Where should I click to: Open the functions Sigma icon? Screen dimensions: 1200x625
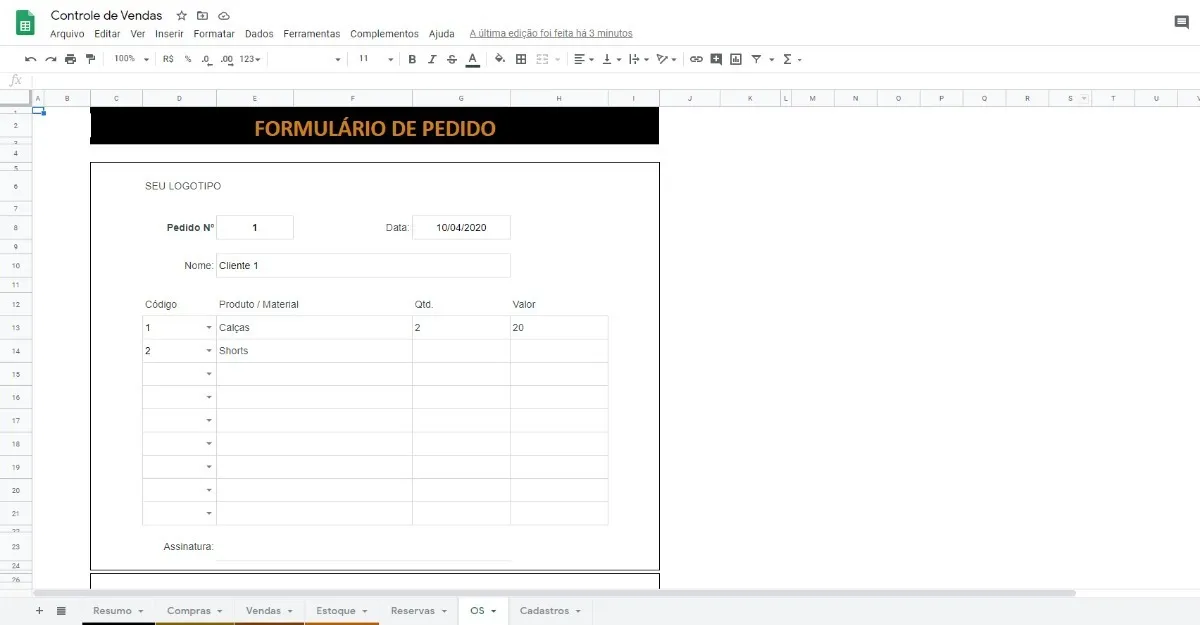pyautogui.click(x=787, y=59)
